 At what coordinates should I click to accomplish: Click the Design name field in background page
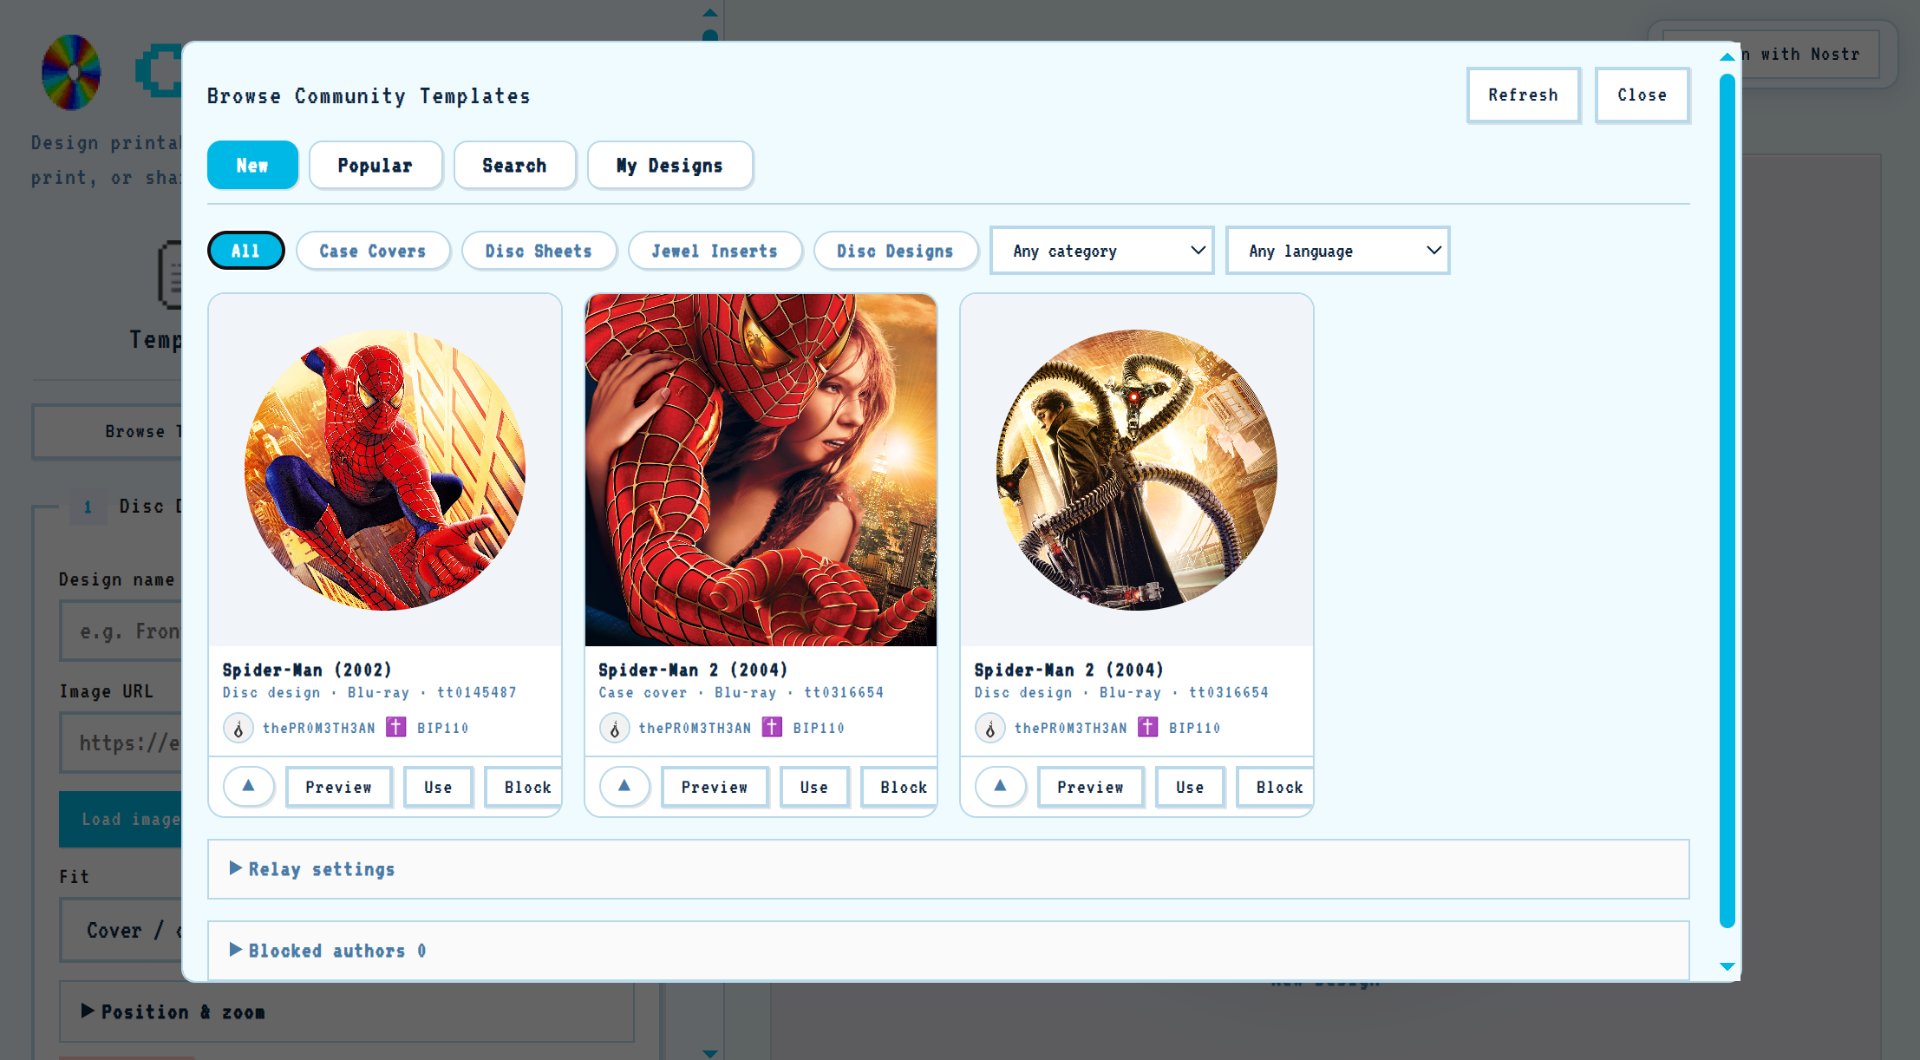[x=120, y=631]
